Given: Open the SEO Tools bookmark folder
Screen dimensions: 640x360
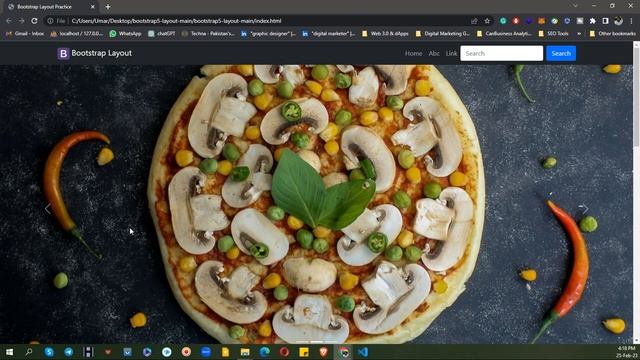Looking at the screenshot, I should pos(553,33).
